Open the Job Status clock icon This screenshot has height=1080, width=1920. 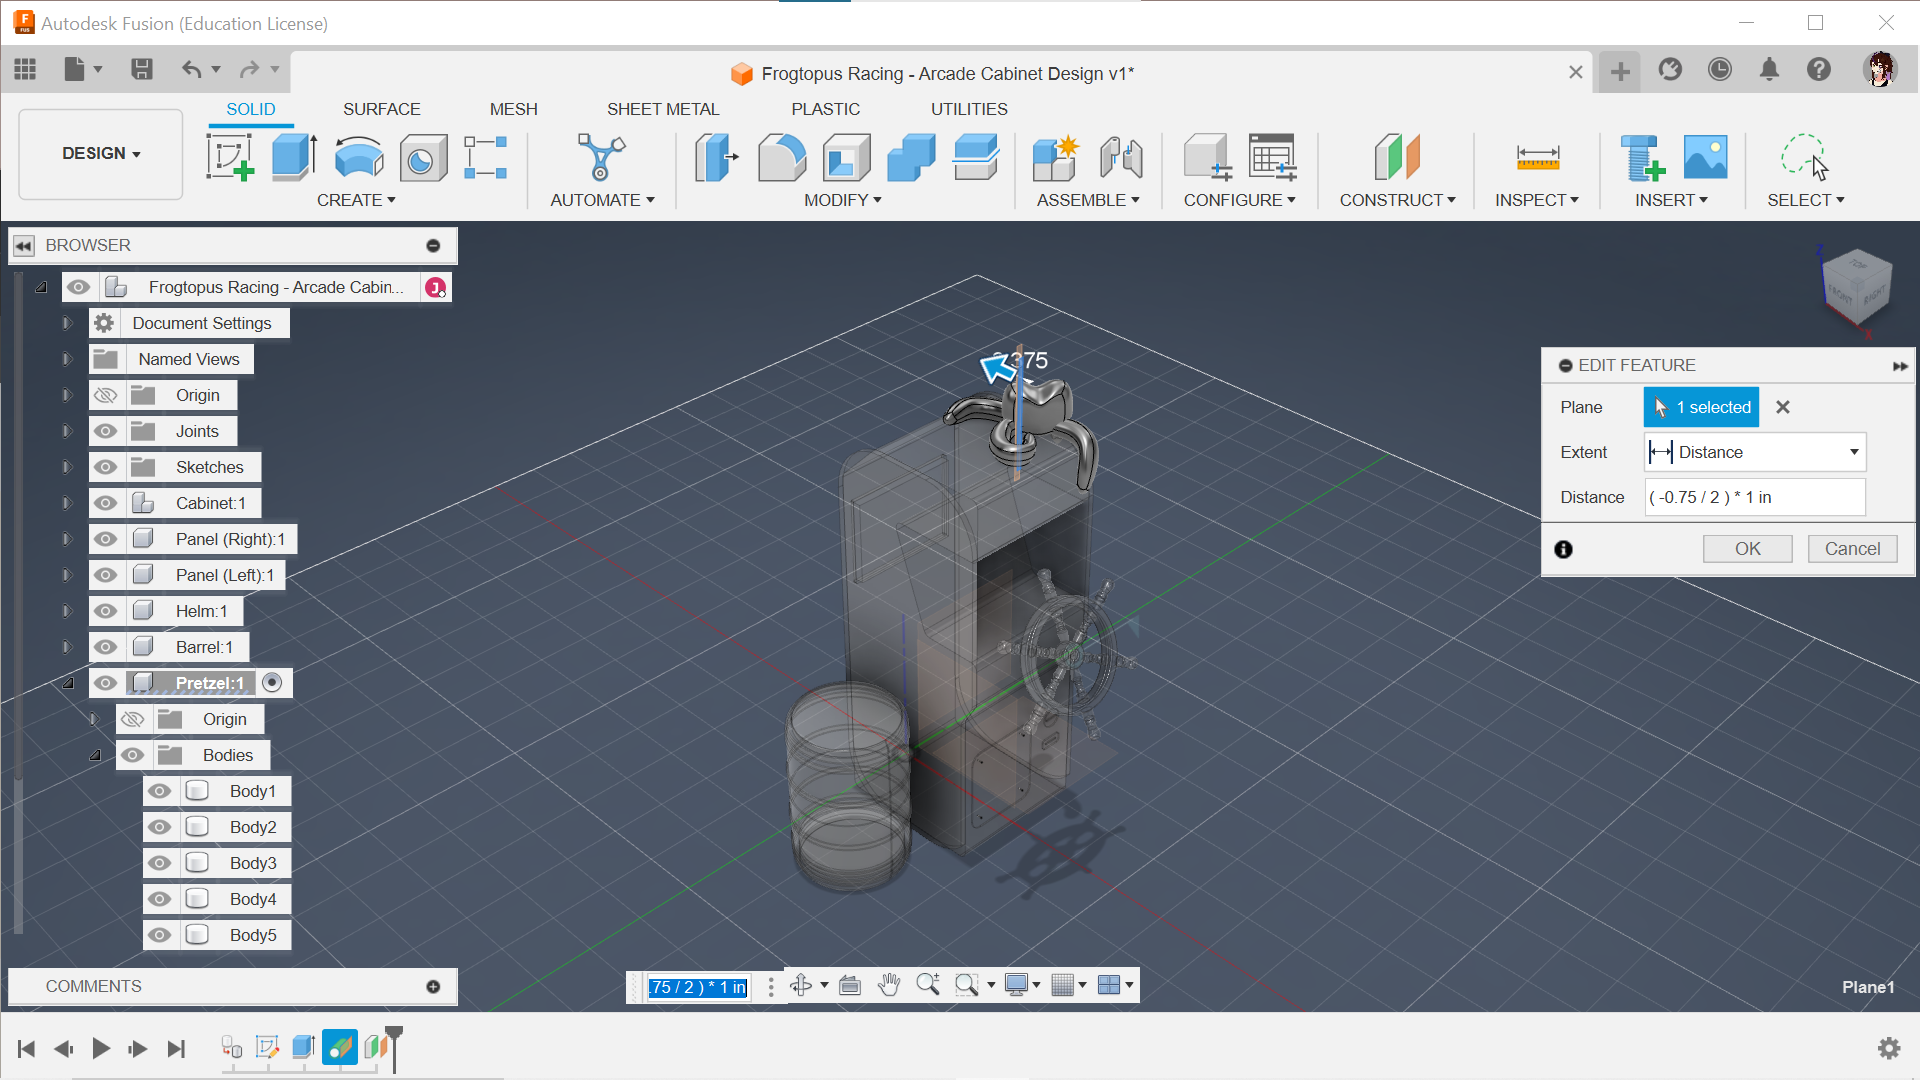1719,69
